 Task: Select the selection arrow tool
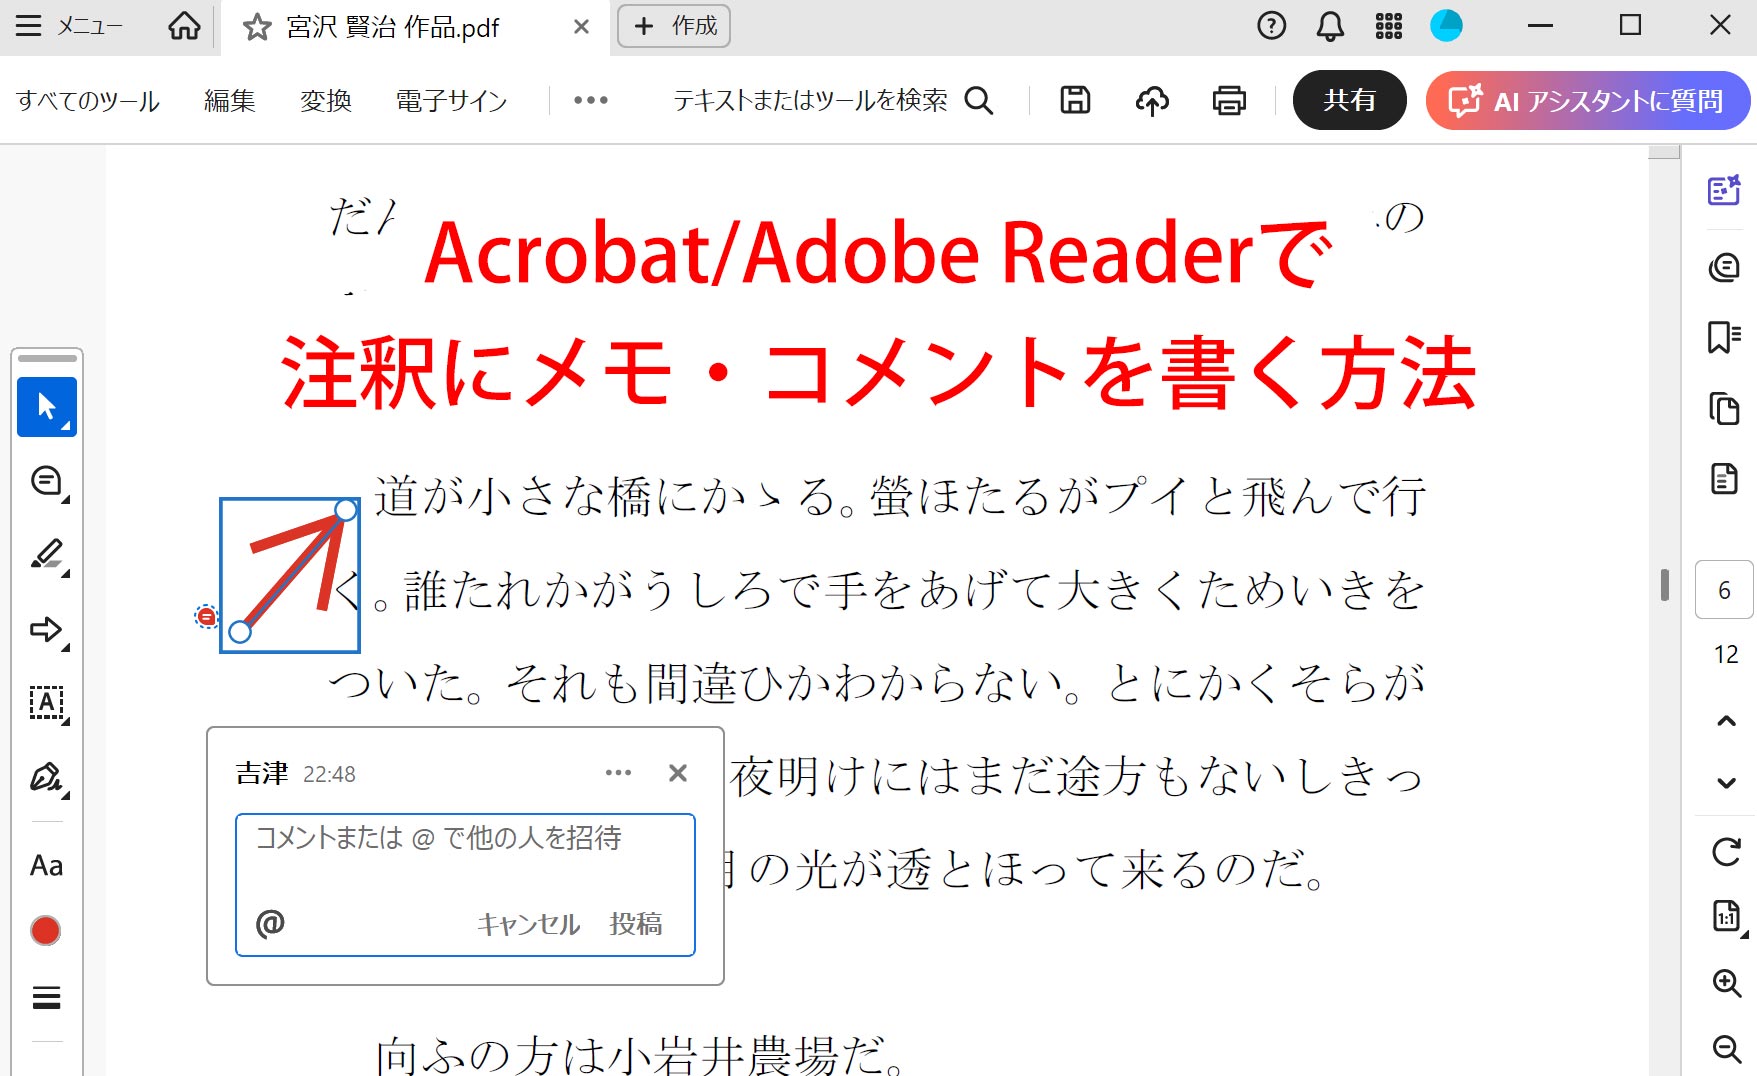pyautogui.click(x=46, y=406)
